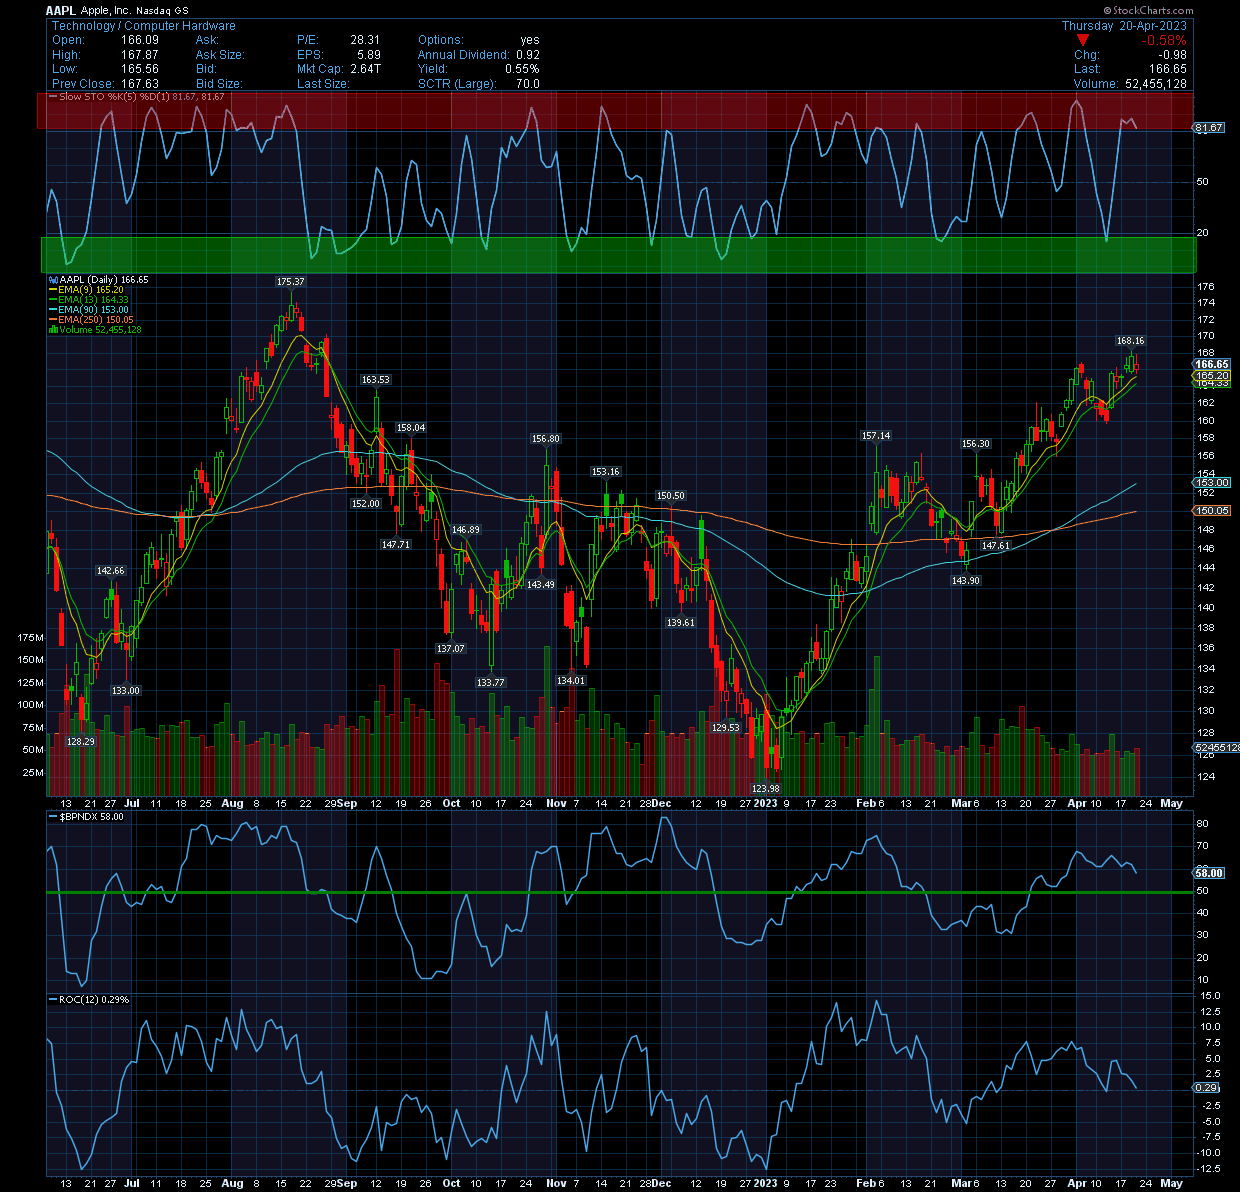This screenshot has height=1192, width=1240.
Task: Click the '168.16' recent high label
Action: (x=1131, y=341)
